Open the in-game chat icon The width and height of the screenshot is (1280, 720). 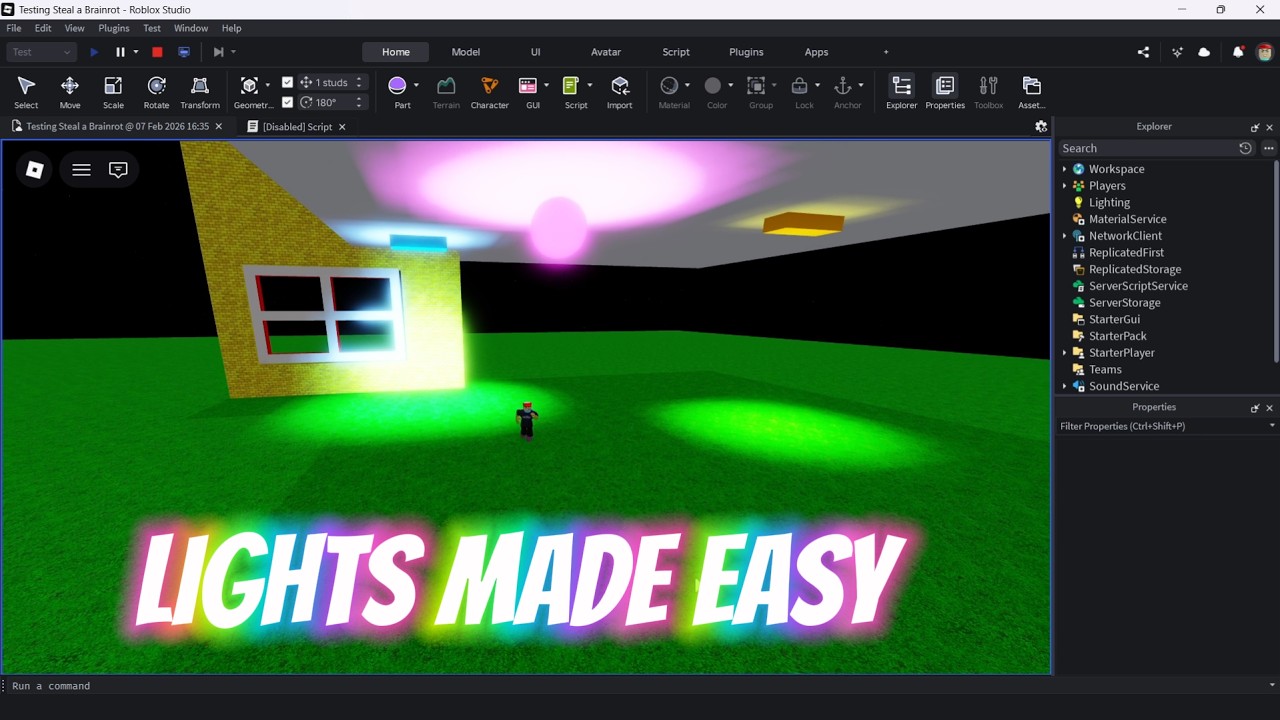pyautogui.click(x=118, y=170)
